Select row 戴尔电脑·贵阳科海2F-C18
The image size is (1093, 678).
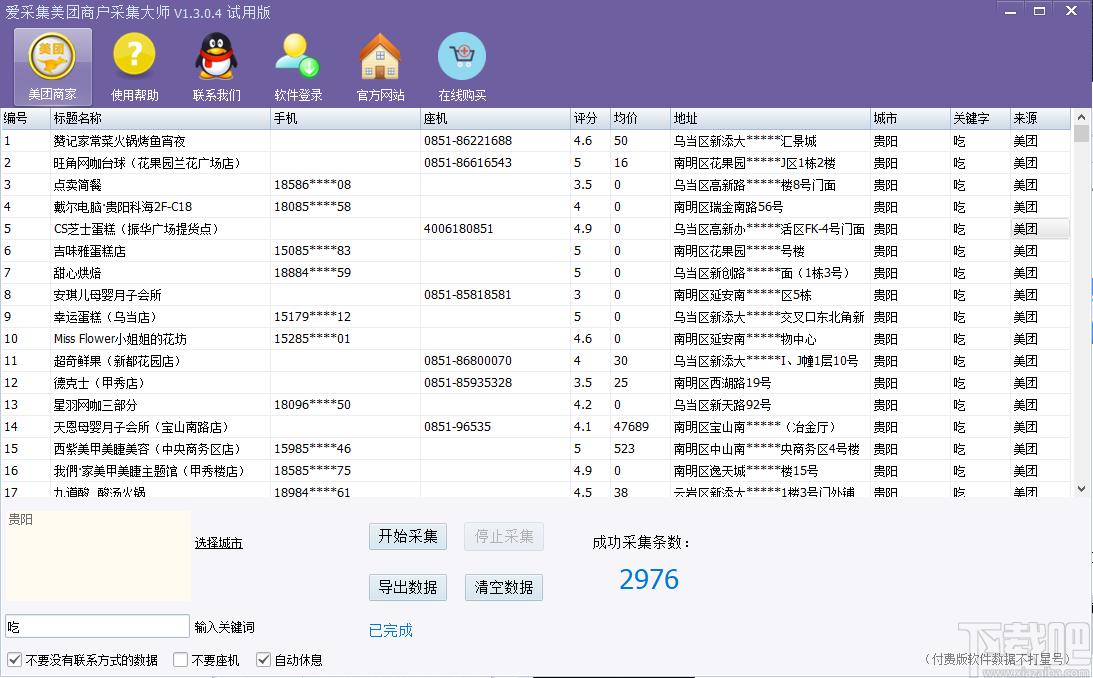535,207
